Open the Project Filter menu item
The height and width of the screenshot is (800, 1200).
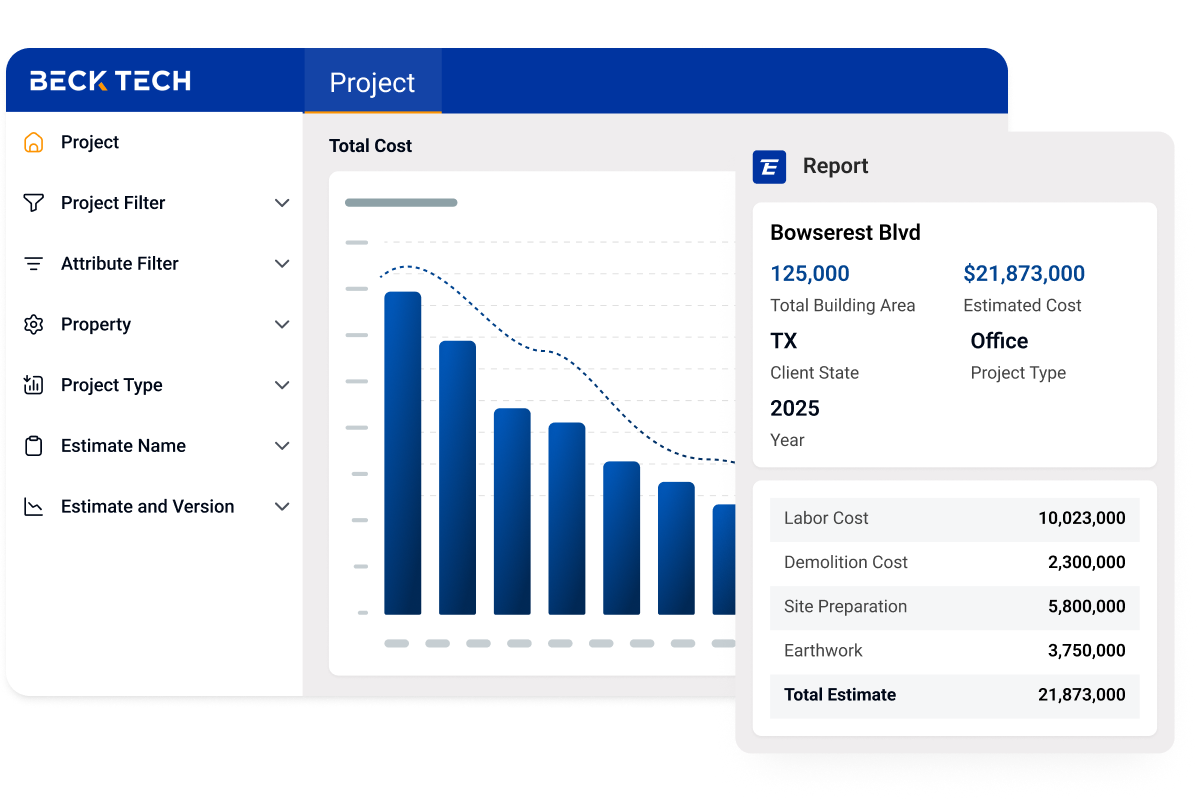coord(113,203)
